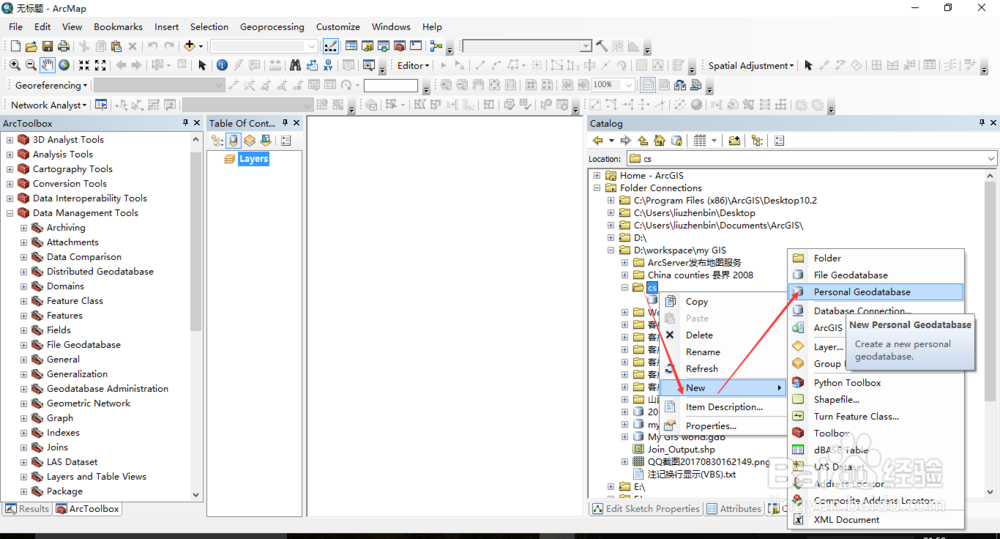Create a new map document with New icon
Viewport: 1000px width, 539px height.
[15, 46]
